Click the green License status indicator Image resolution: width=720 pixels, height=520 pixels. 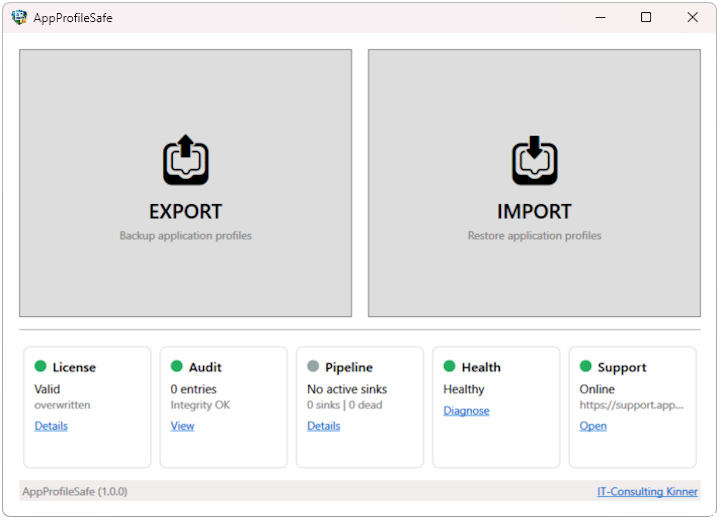tap(41, 367)
